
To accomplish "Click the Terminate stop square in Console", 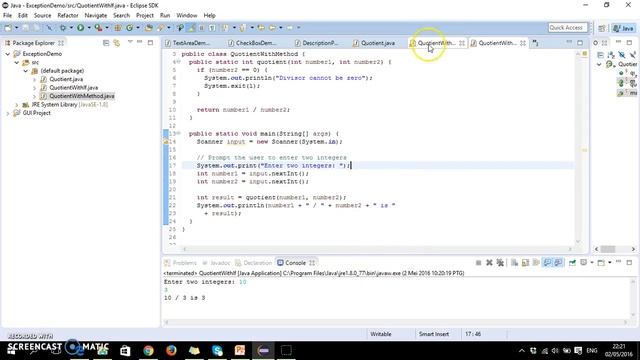I will click(x=478, y=263).
